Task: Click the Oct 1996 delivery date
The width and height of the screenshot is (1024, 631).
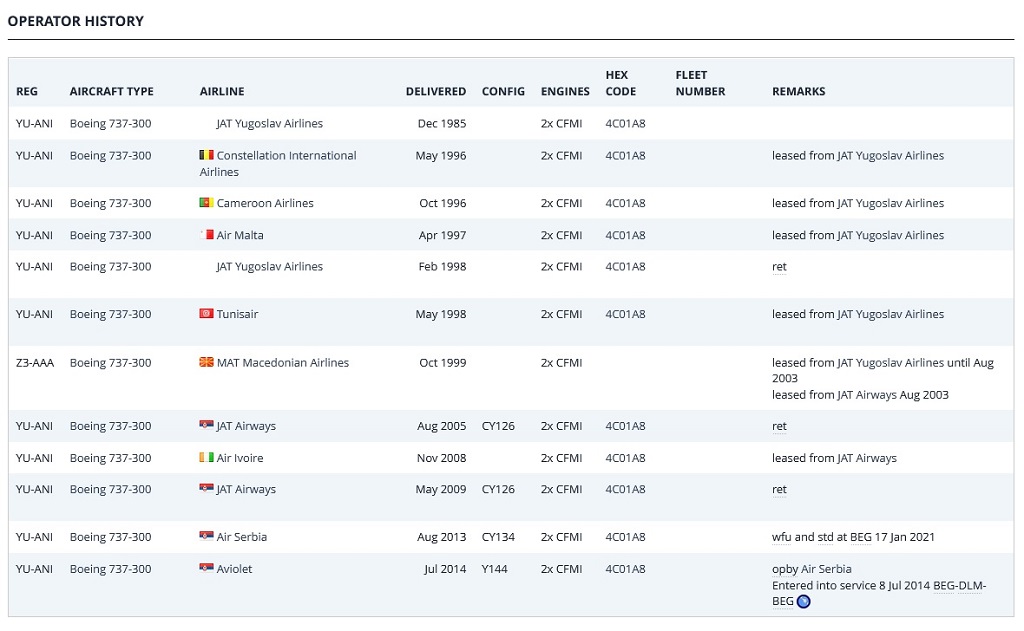Action: [x=443, y=203]
